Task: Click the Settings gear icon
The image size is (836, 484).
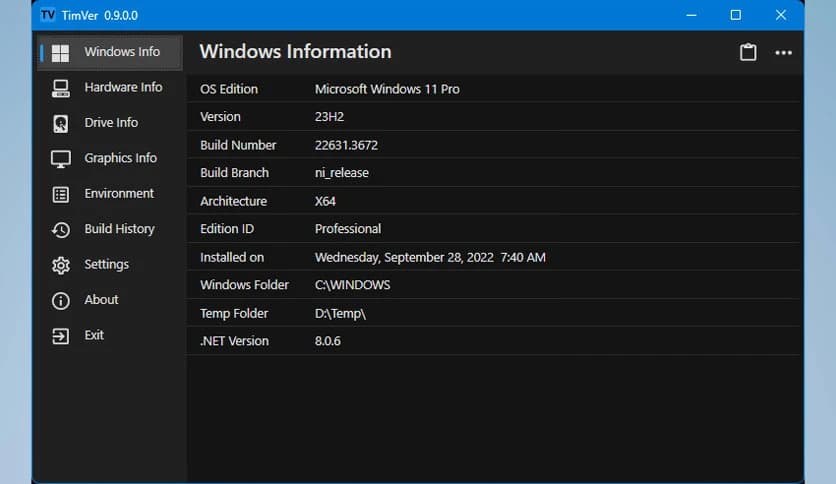Action: click(60, 265)
